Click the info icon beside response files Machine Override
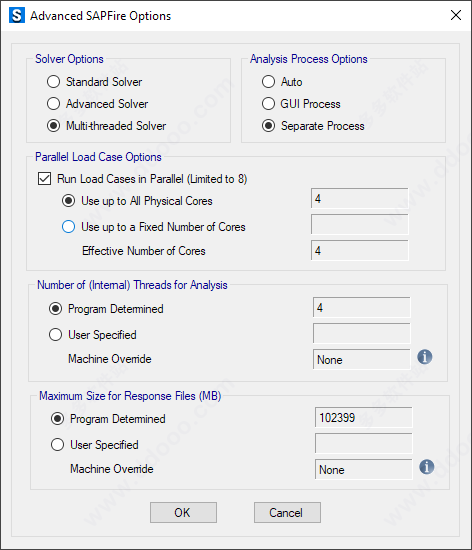Image resolution: width=472 pixels, height=550 pixels. pos(426,467)
